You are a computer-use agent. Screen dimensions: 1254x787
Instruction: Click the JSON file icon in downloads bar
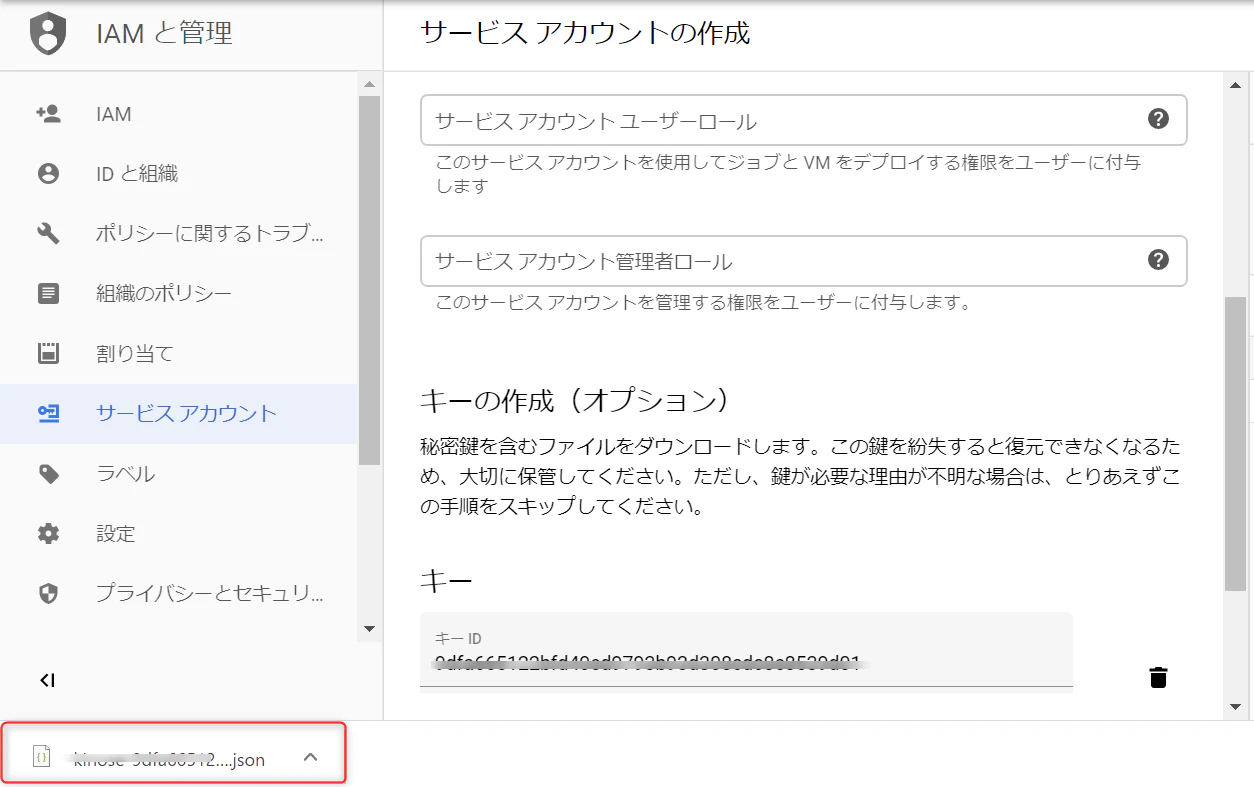42,756
